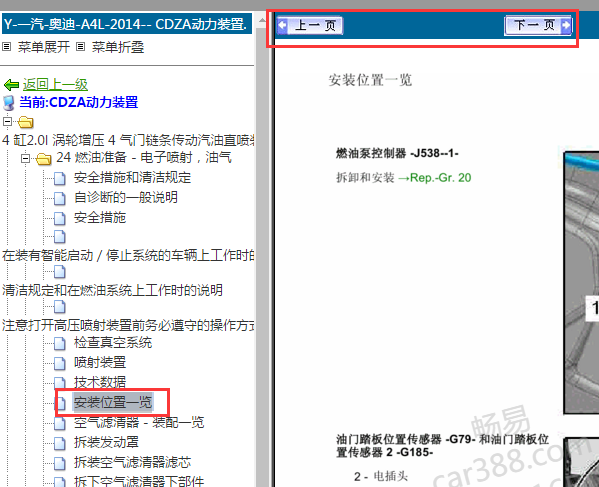599x487 pixels.
Task: Open 拆下空气滤清器下部件 tree entry
Action: click(139, 481)
